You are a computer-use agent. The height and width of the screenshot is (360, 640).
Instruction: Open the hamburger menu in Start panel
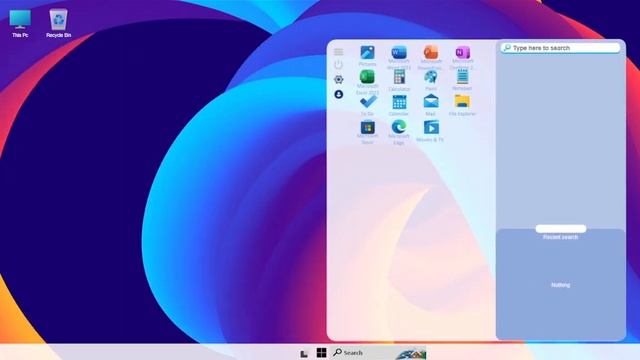tap(338, 52)
